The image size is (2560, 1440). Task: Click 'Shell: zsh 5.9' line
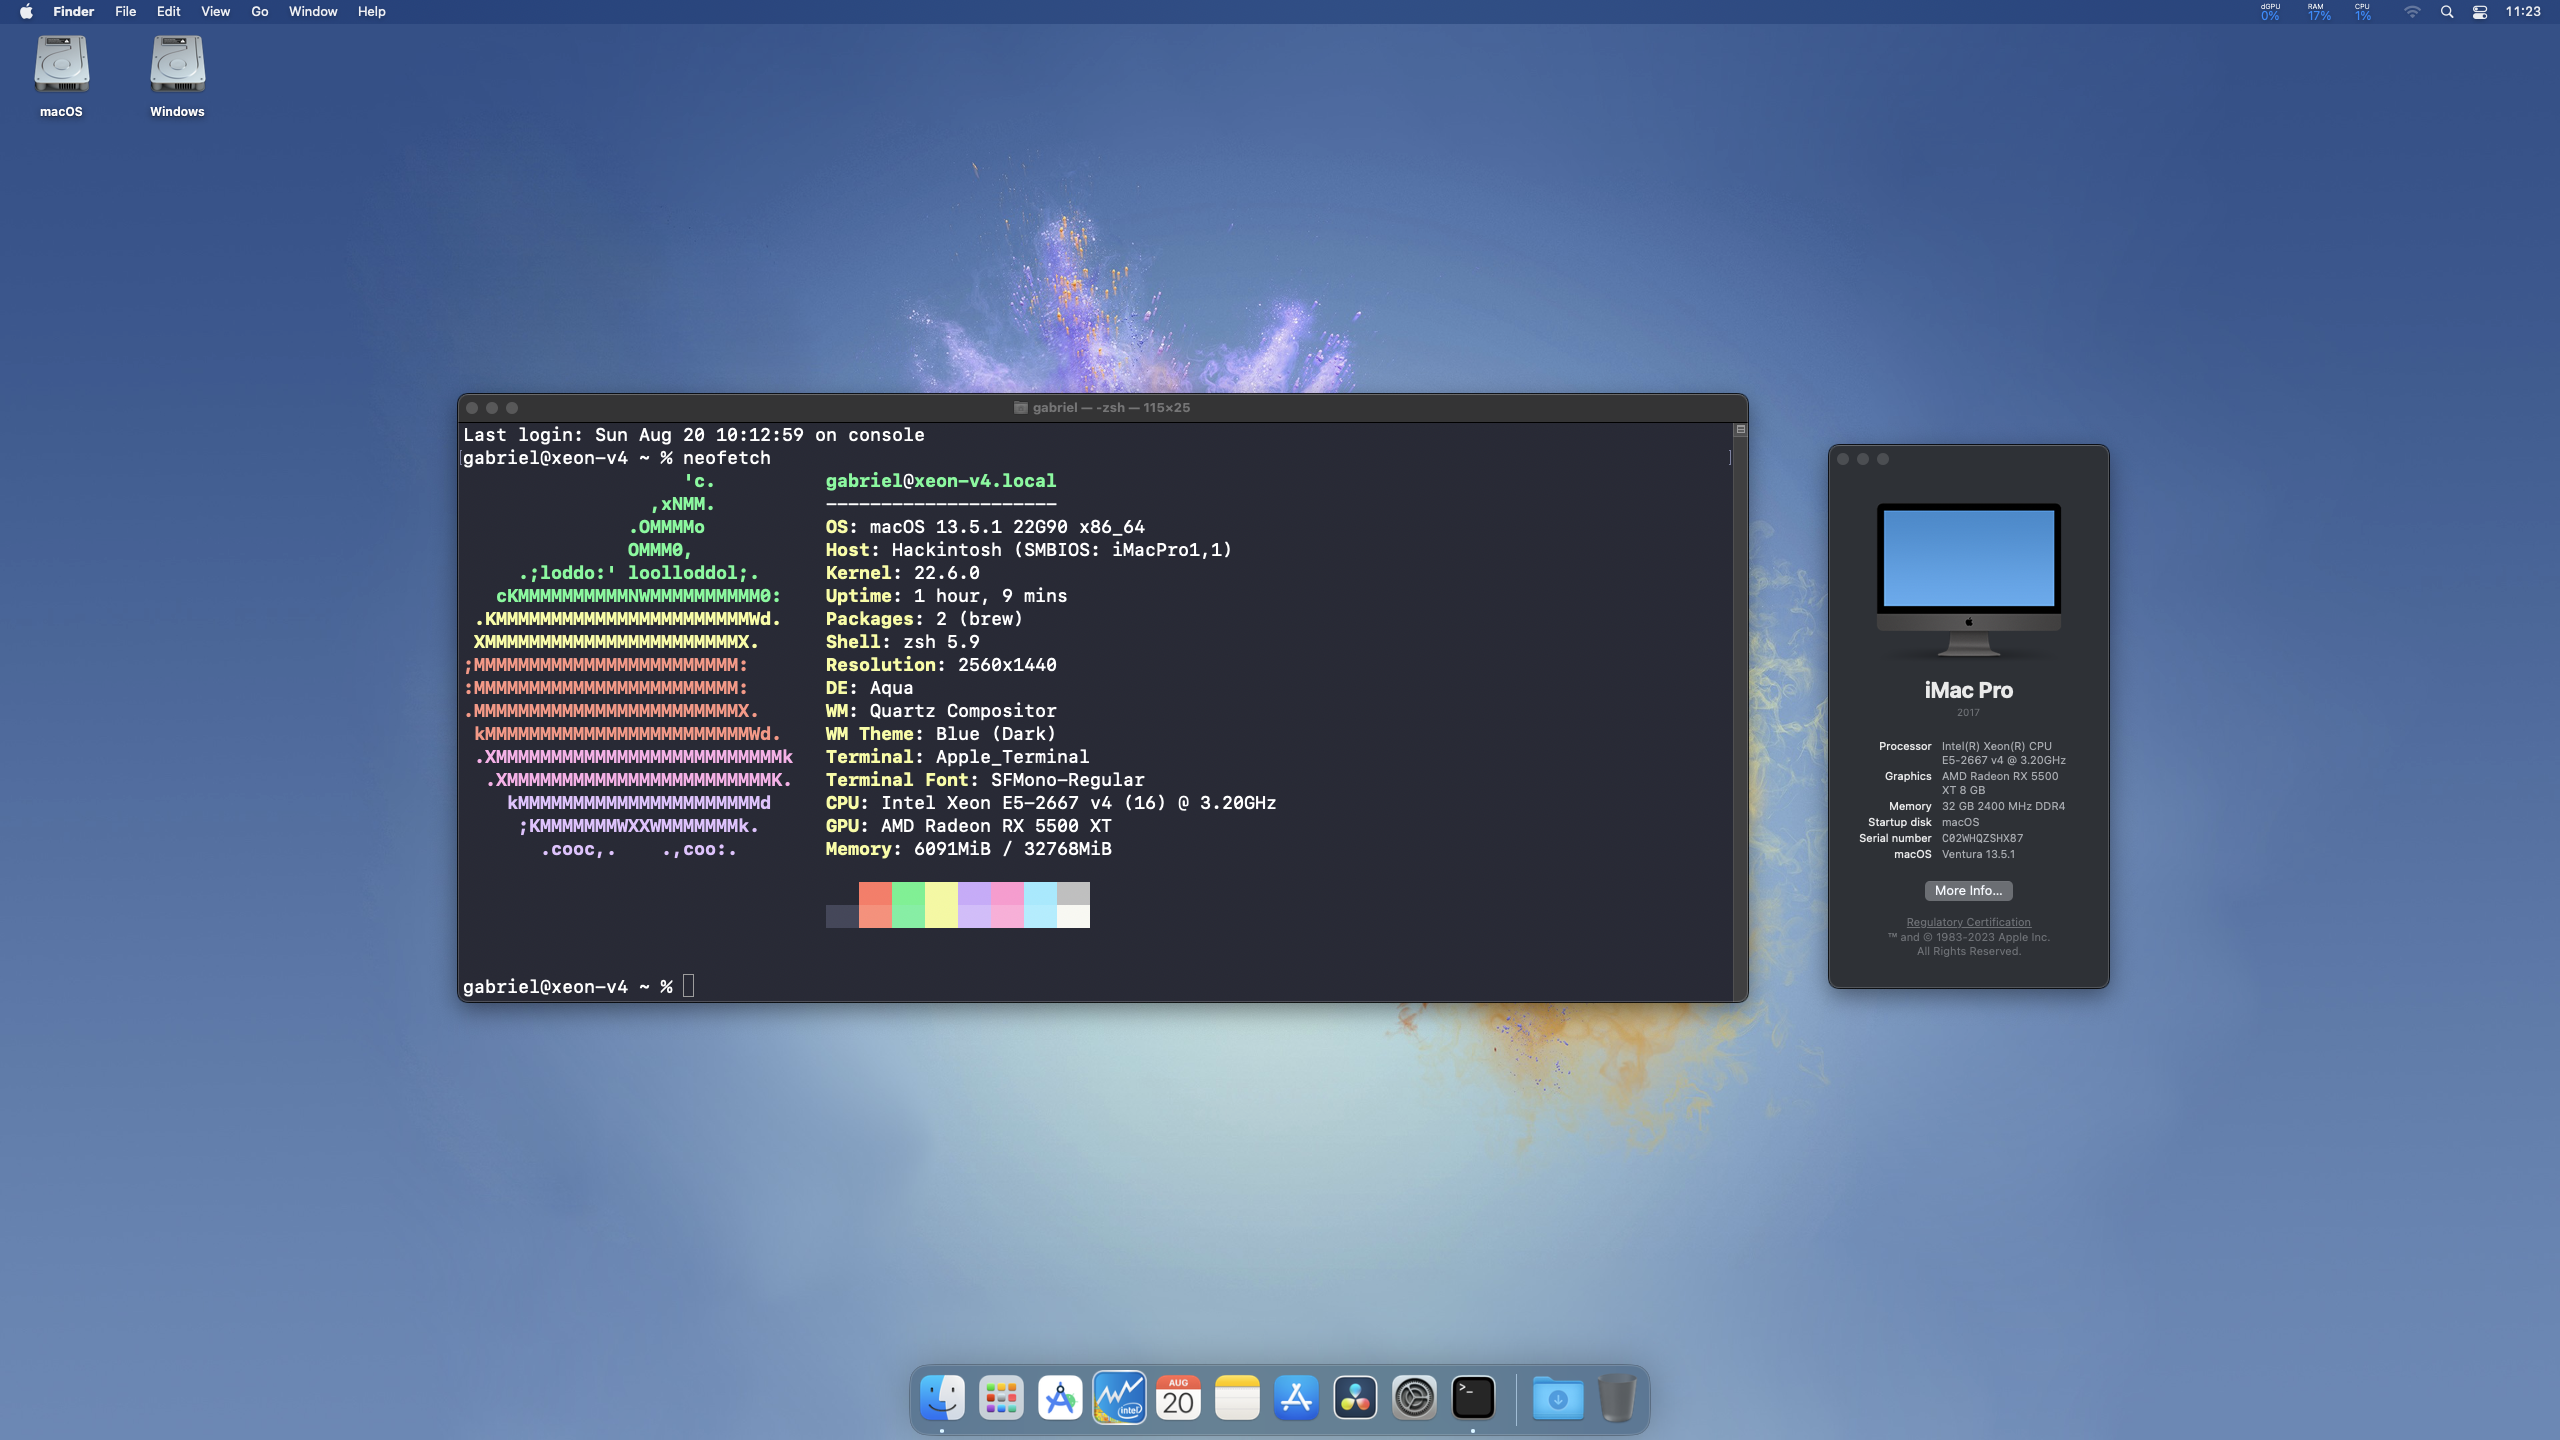(x=902, y=642)
